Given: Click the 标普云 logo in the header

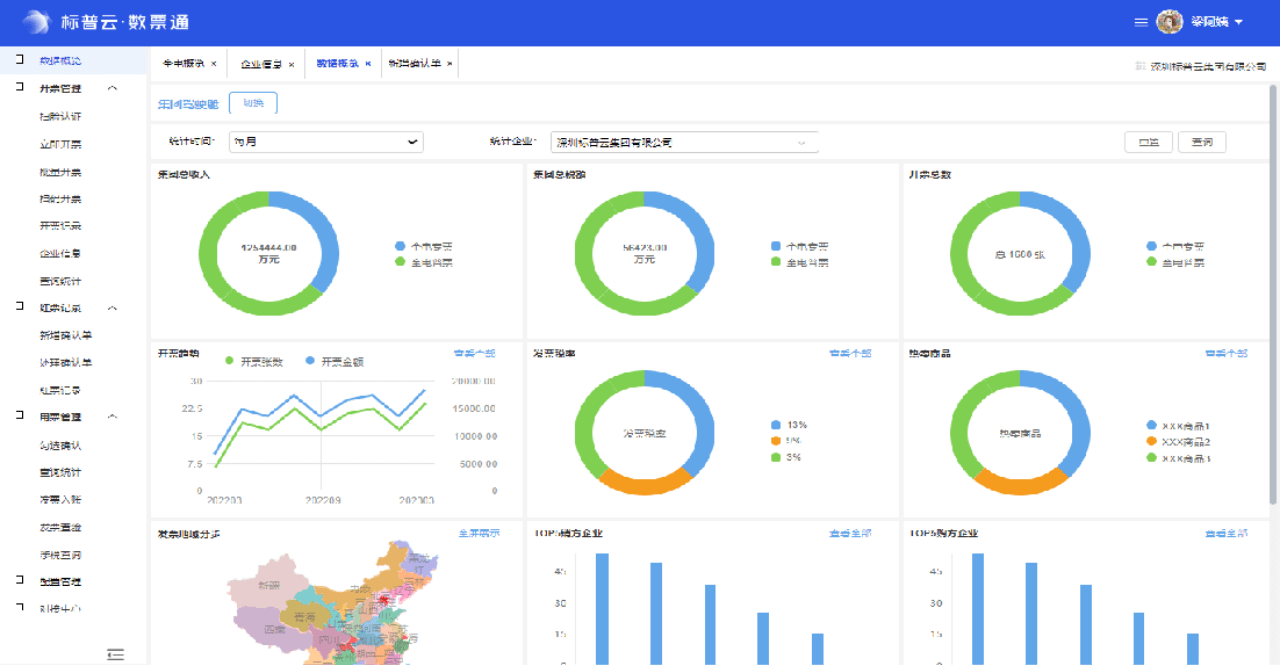Looking at the screenshot, I should coord(35,22).
